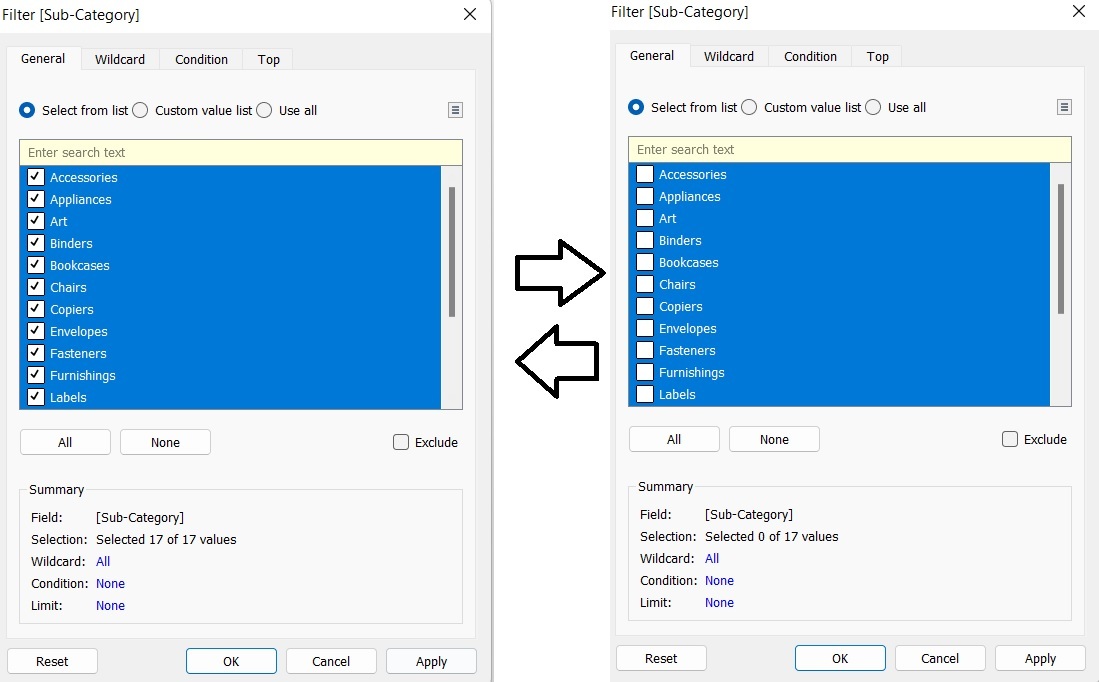Open list options menu icon in right dialog
1099x682 pixels.
click(x=1064, y=107)
